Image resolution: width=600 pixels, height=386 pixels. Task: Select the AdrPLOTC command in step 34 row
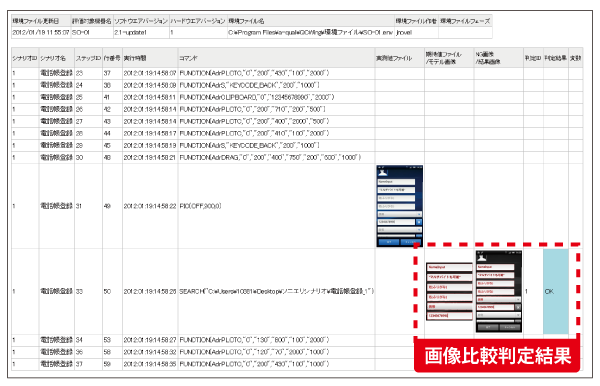(276, 340)
